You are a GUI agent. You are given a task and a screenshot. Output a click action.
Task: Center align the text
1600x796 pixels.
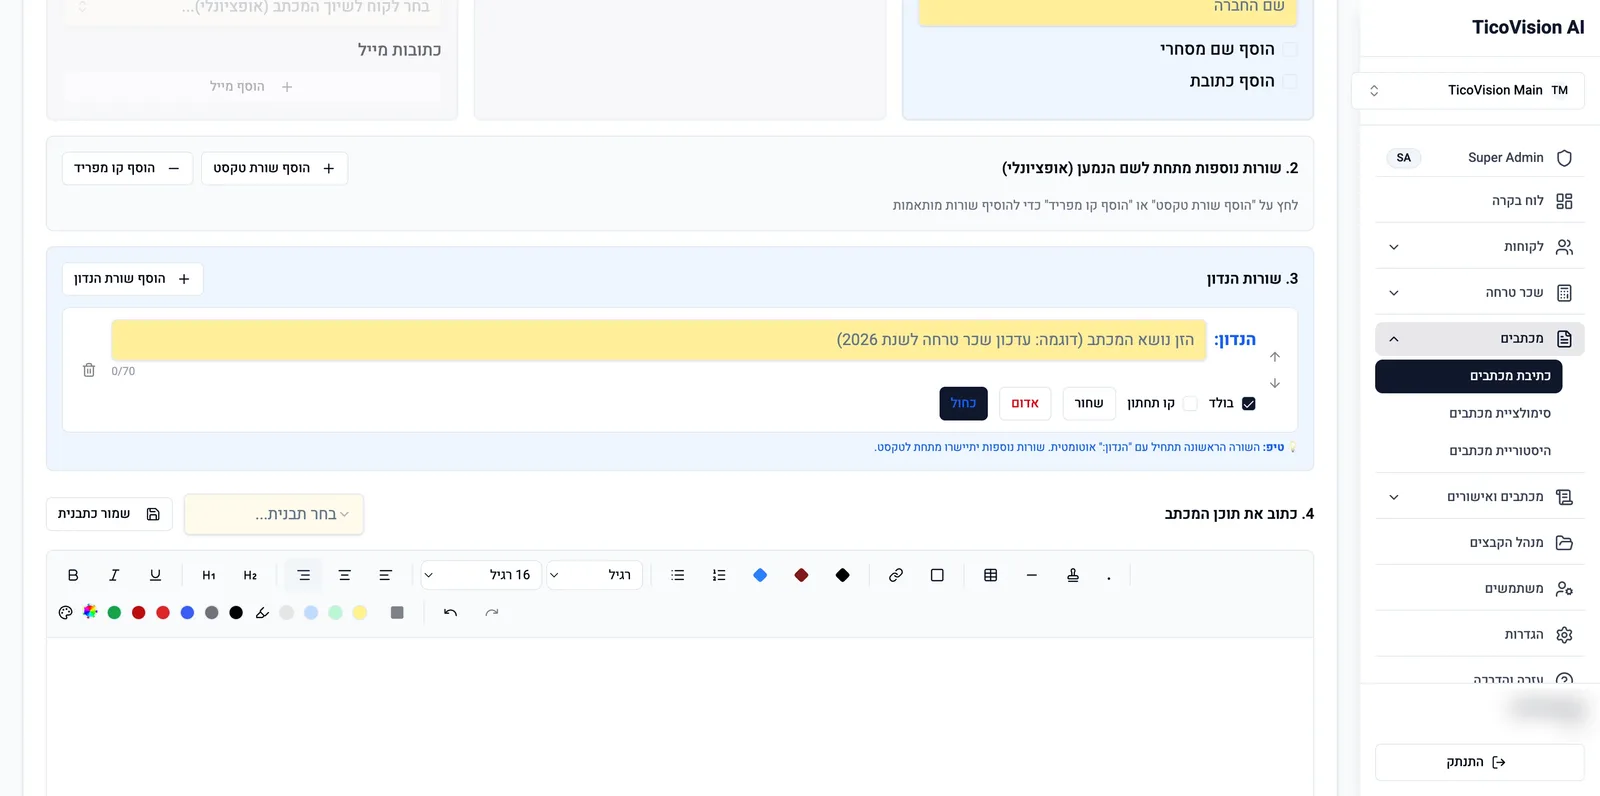click(x=344, y=575)
